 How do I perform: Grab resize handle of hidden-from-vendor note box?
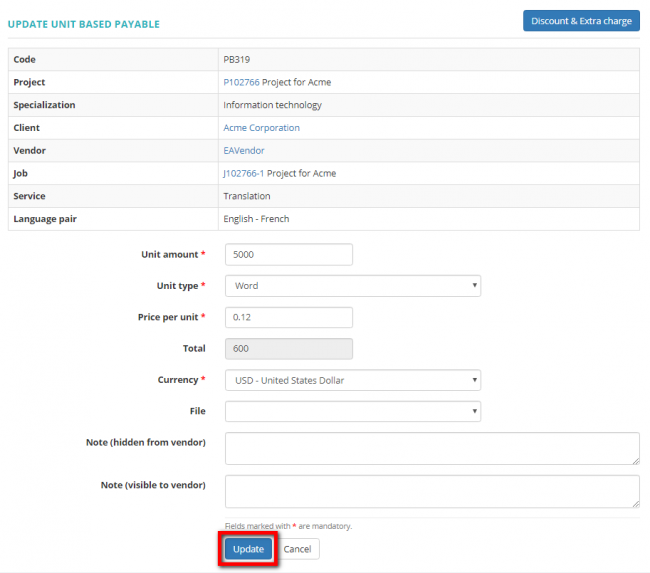635,461
